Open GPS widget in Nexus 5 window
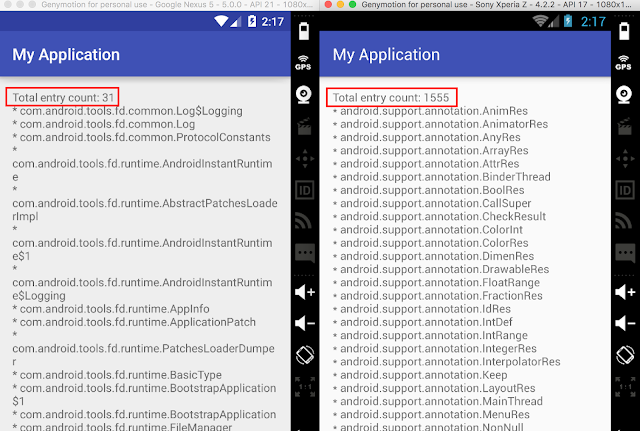 [x=303, y=62]
